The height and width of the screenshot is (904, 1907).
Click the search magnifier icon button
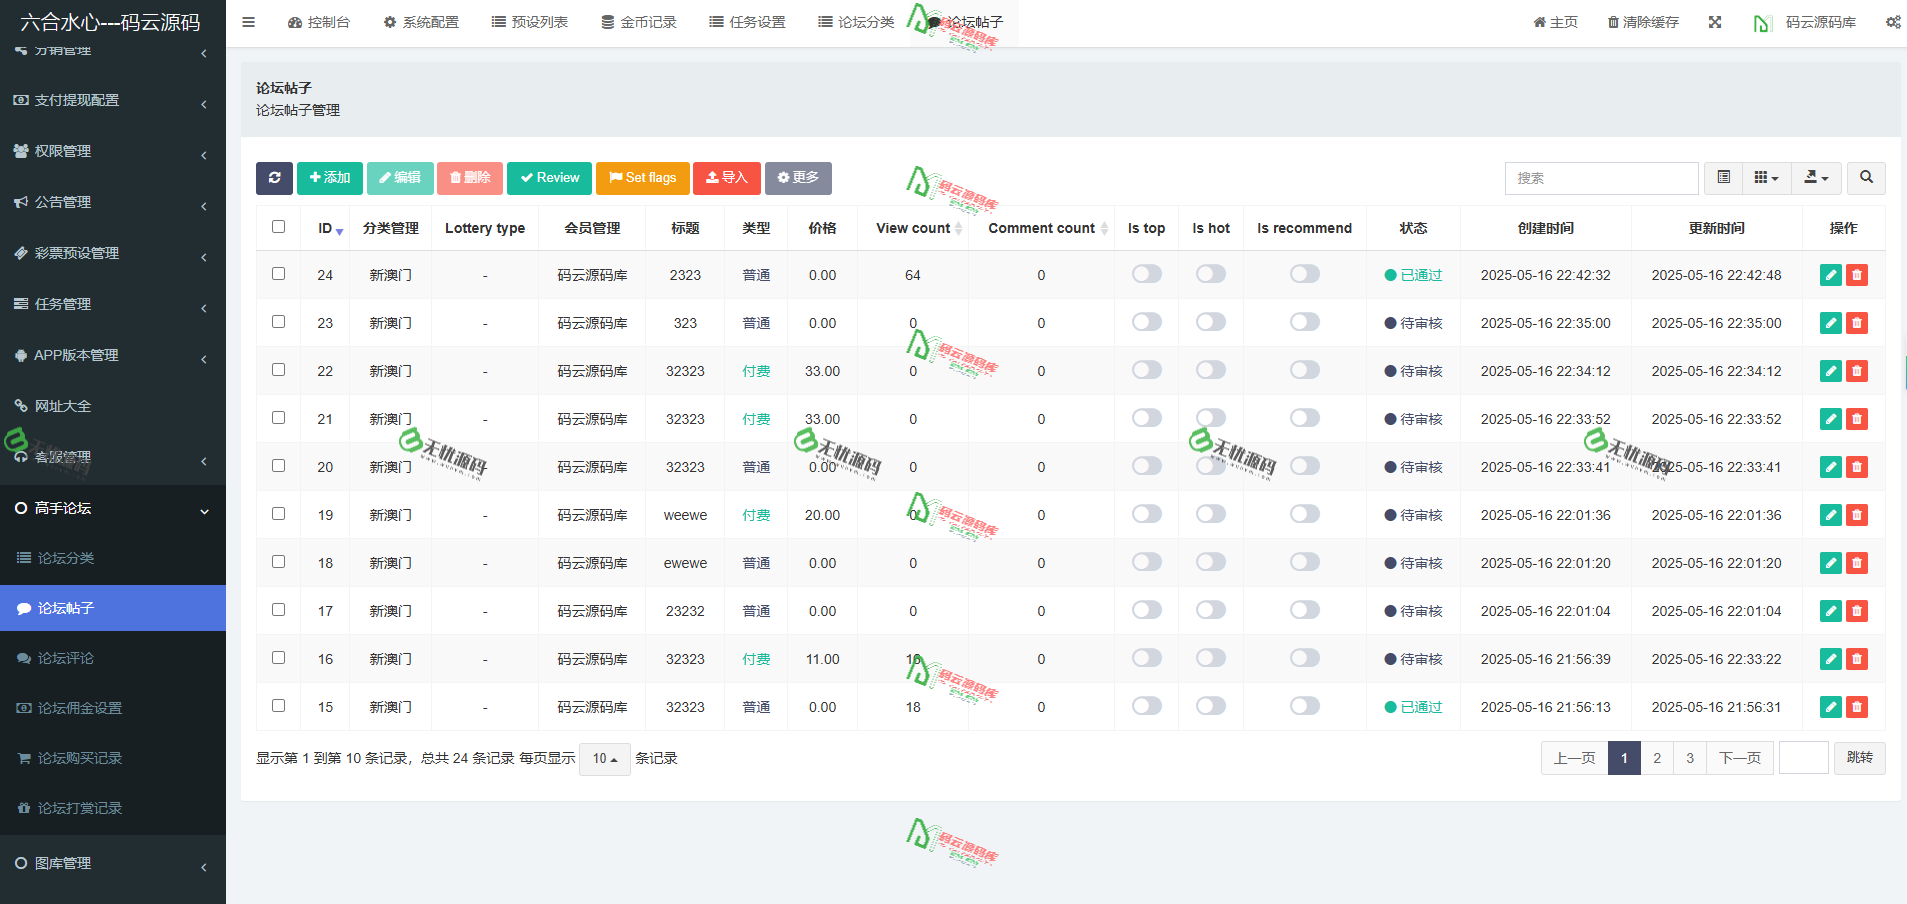1866,178
